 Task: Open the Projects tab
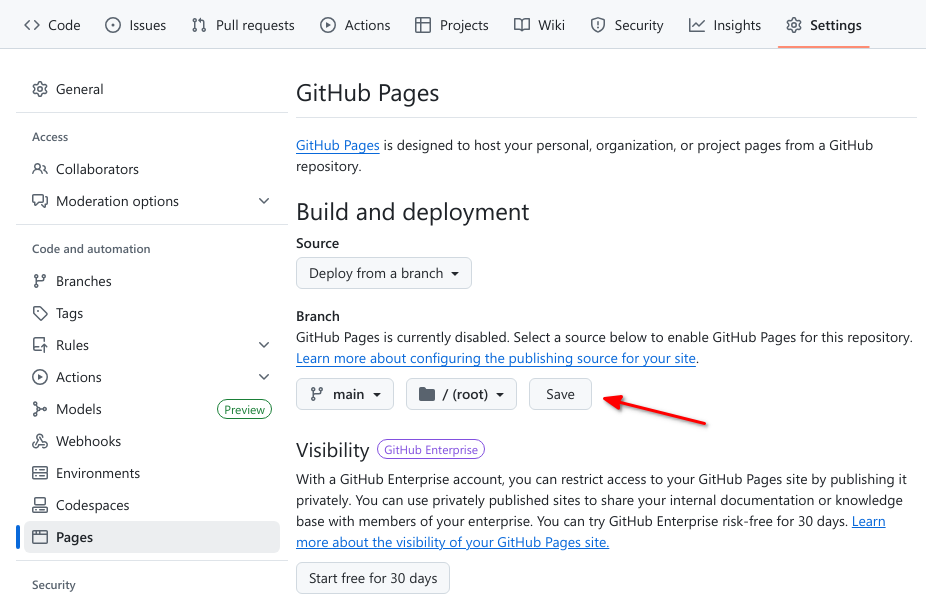pyautogui.click(x=452, y=25)
